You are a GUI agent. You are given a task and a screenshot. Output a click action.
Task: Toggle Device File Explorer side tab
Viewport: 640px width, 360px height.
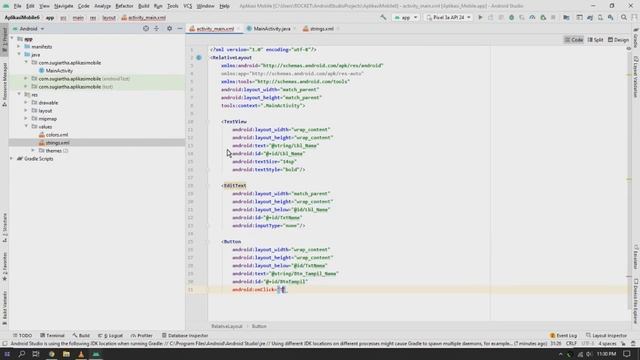tap(636, 302)
